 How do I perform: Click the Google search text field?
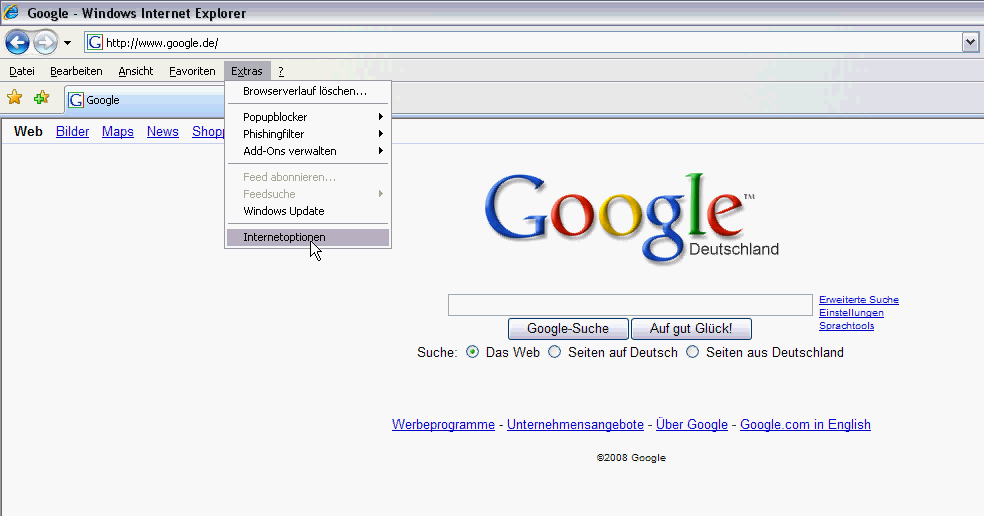(x=630, y=305)
